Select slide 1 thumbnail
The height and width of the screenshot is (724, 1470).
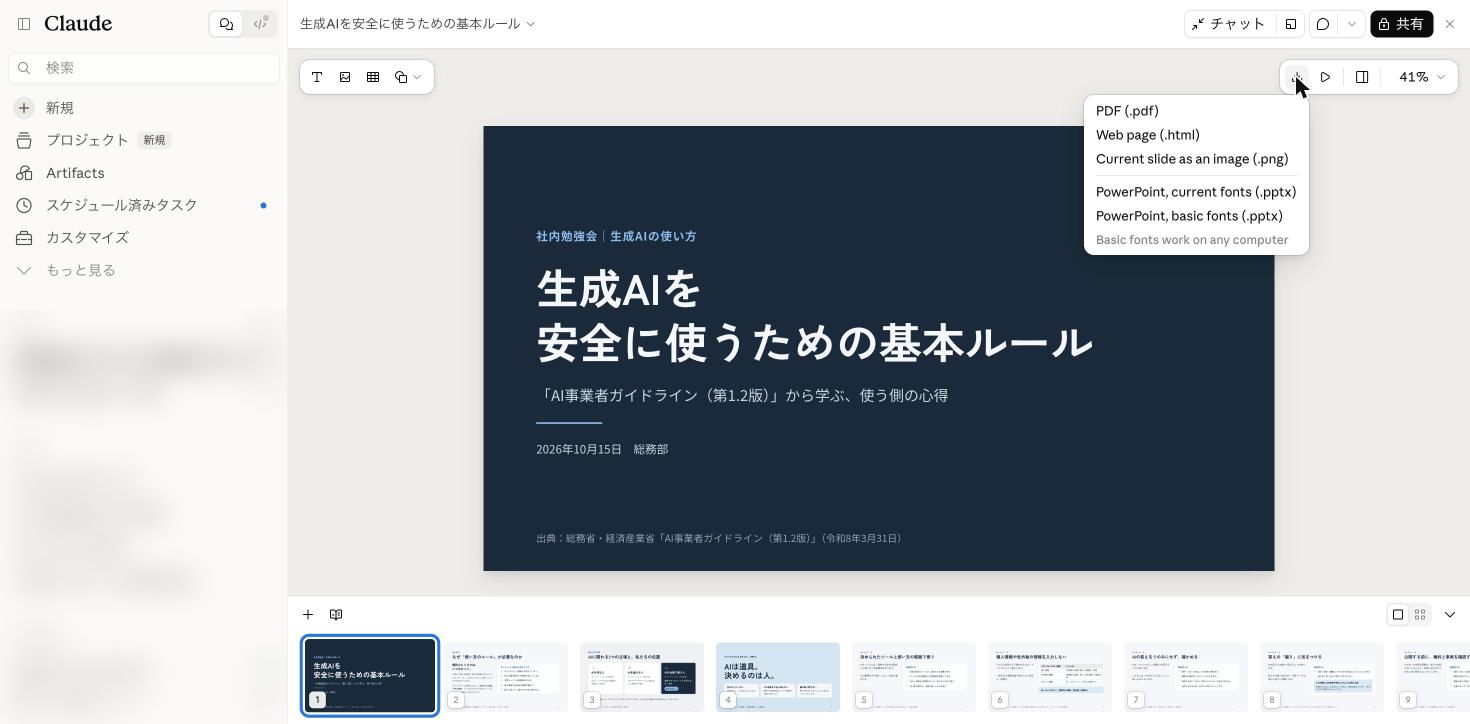(370, 676)
